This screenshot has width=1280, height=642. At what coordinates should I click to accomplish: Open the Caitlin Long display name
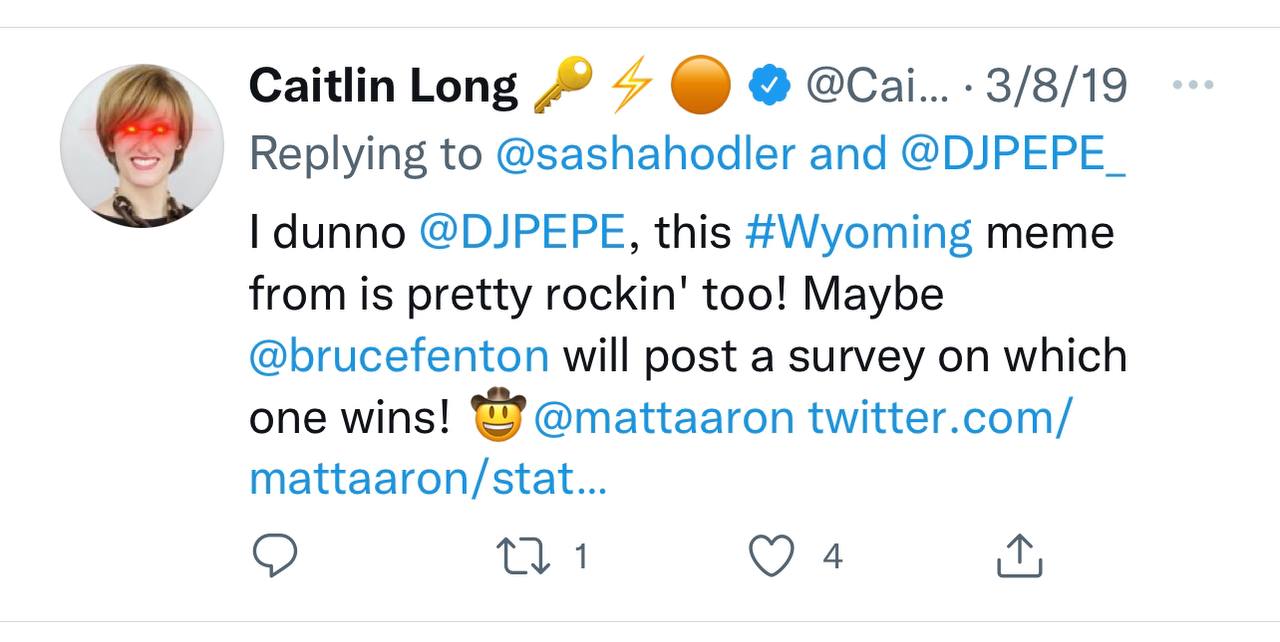[384, 87]
